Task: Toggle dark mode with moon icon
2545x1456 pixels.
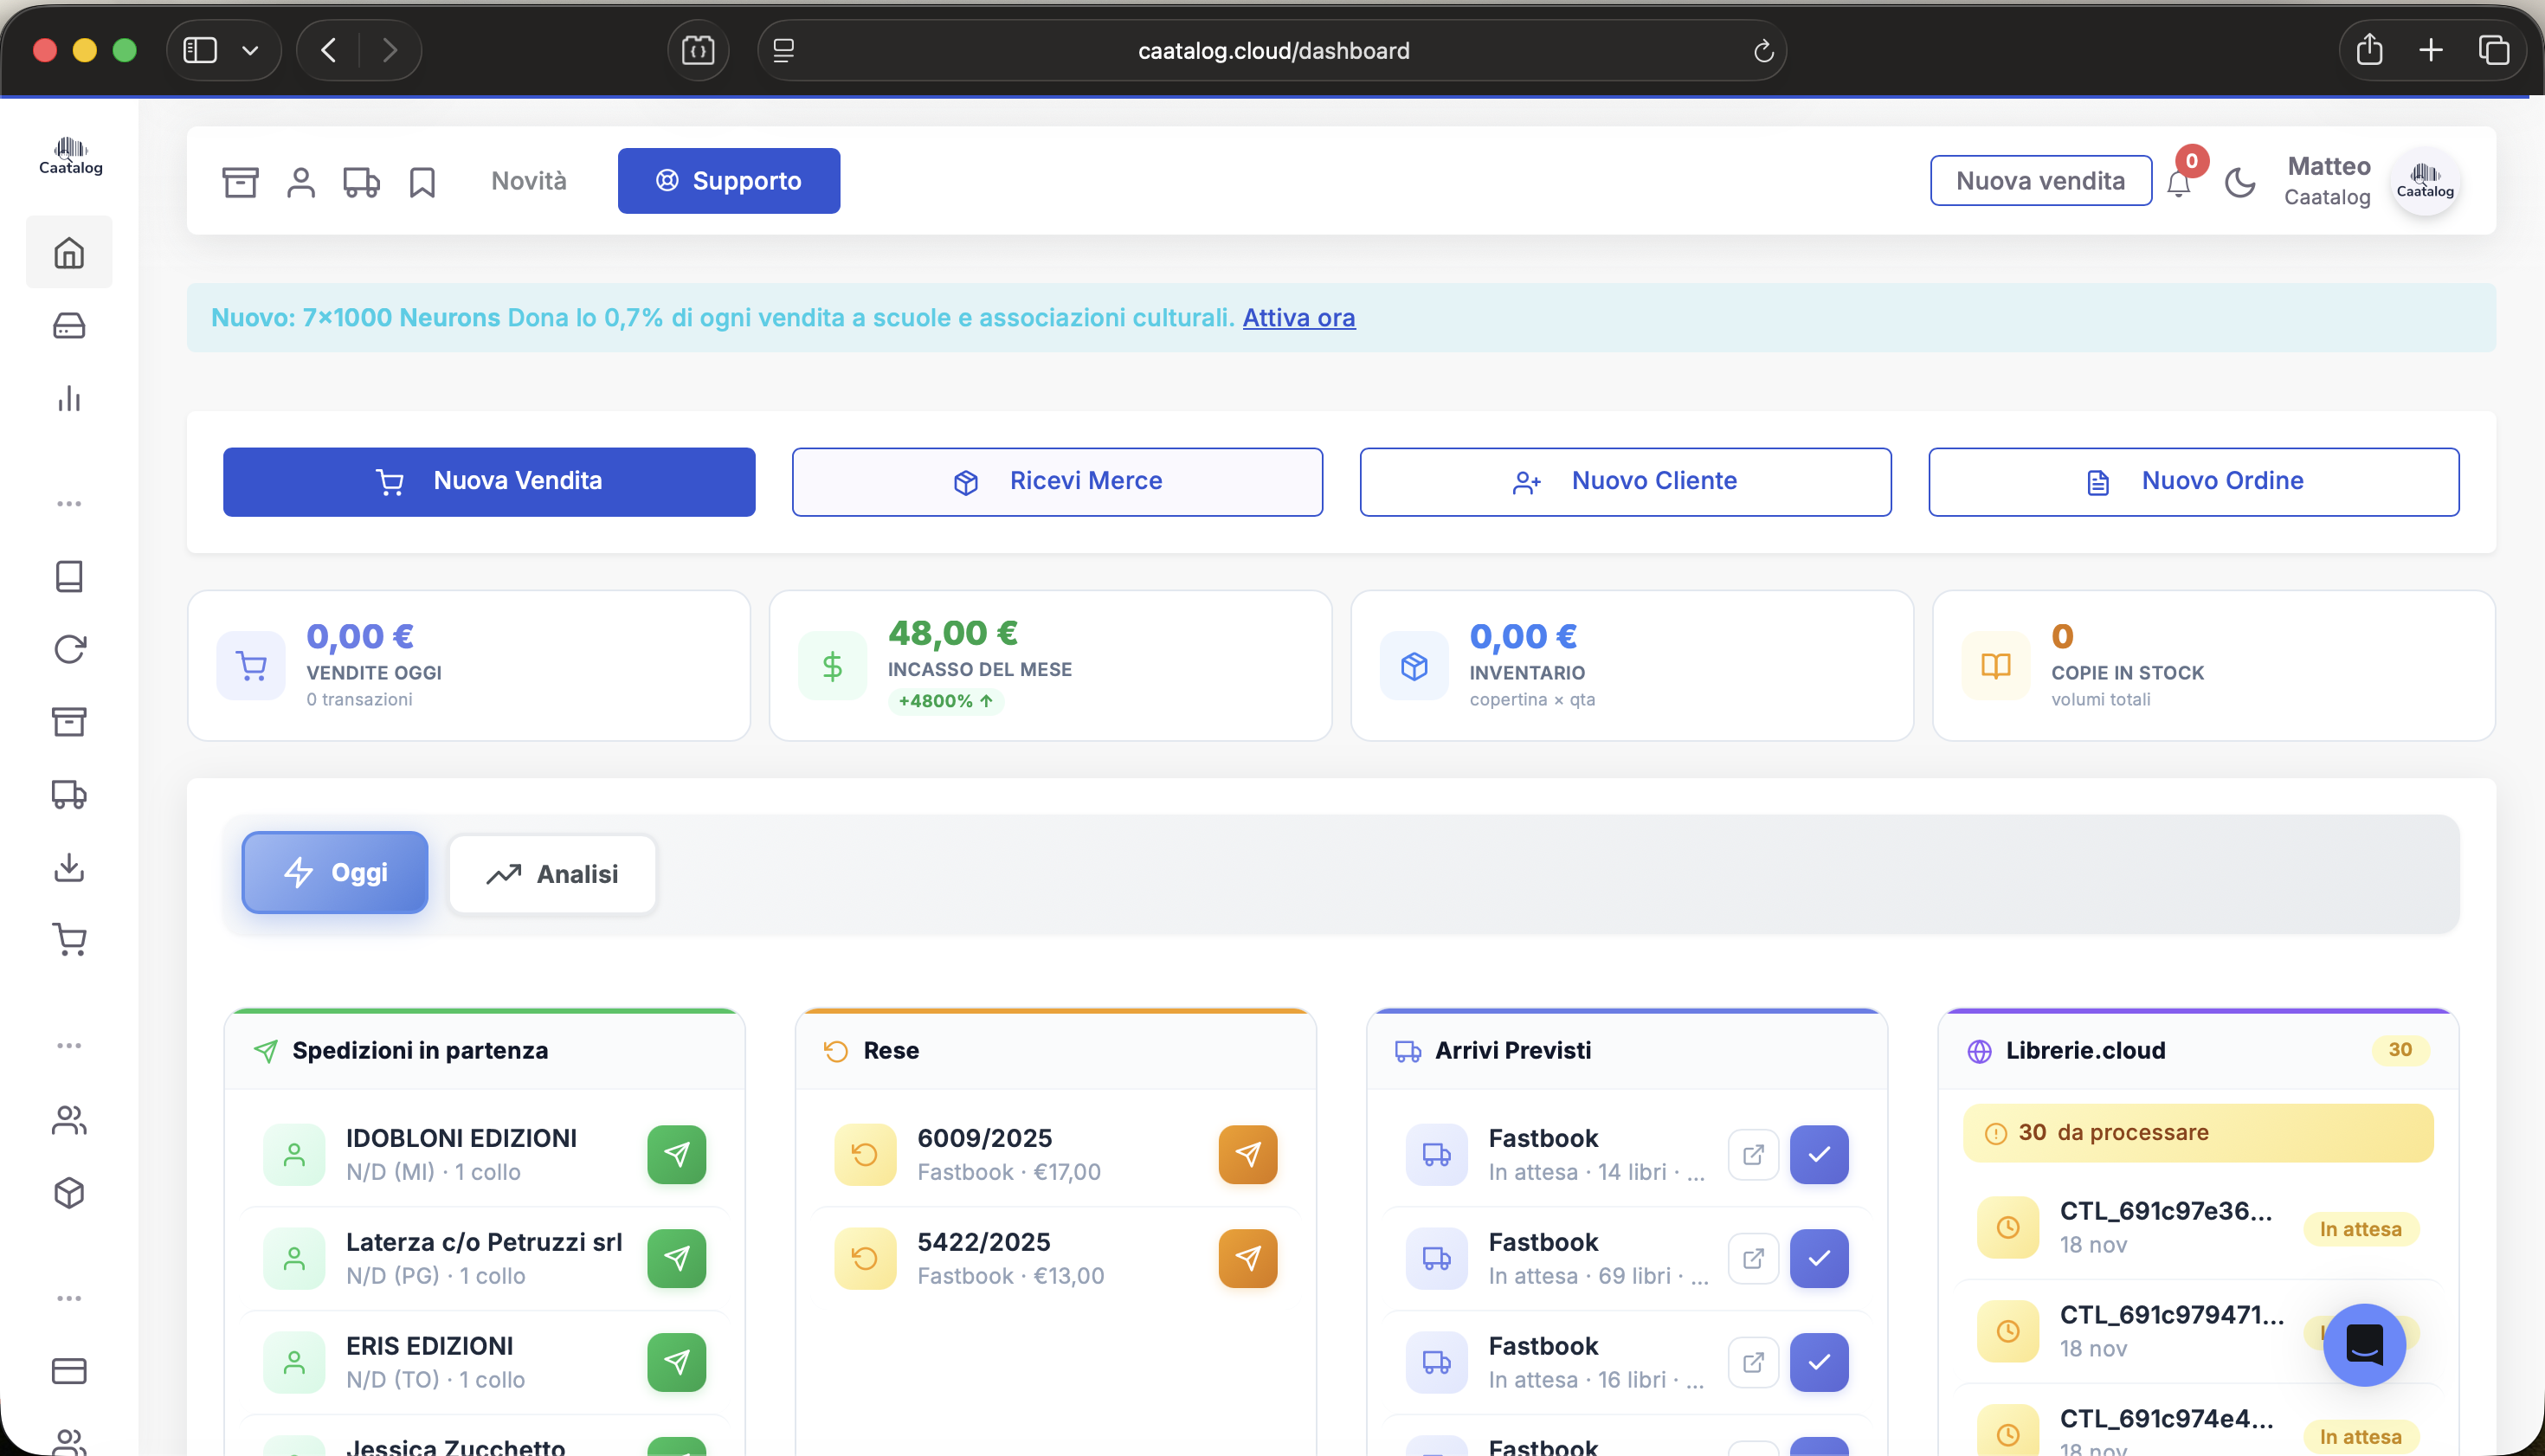Action: [2239, 182]
